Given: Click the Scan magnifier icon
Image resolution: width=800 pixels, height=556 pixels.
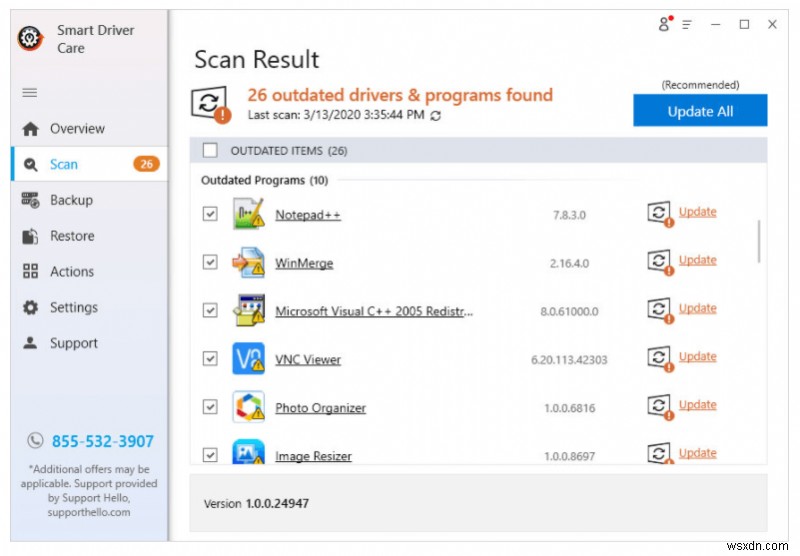Looking at the screenshot, I should tap(31, 164).
